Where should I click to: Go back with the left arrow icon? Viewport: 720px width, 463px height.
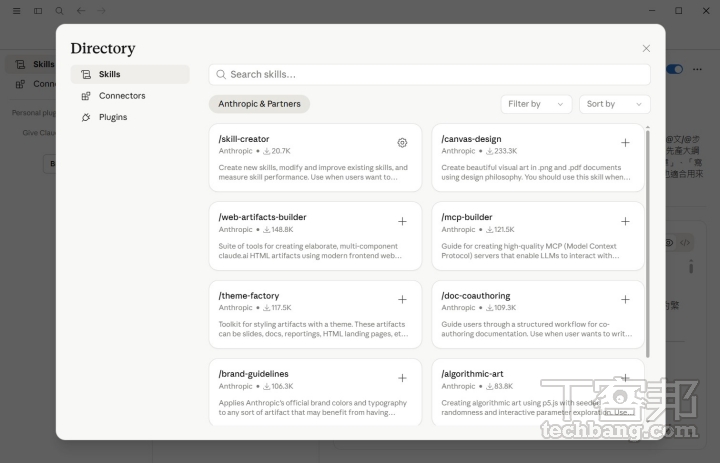(x=81, y=11)
